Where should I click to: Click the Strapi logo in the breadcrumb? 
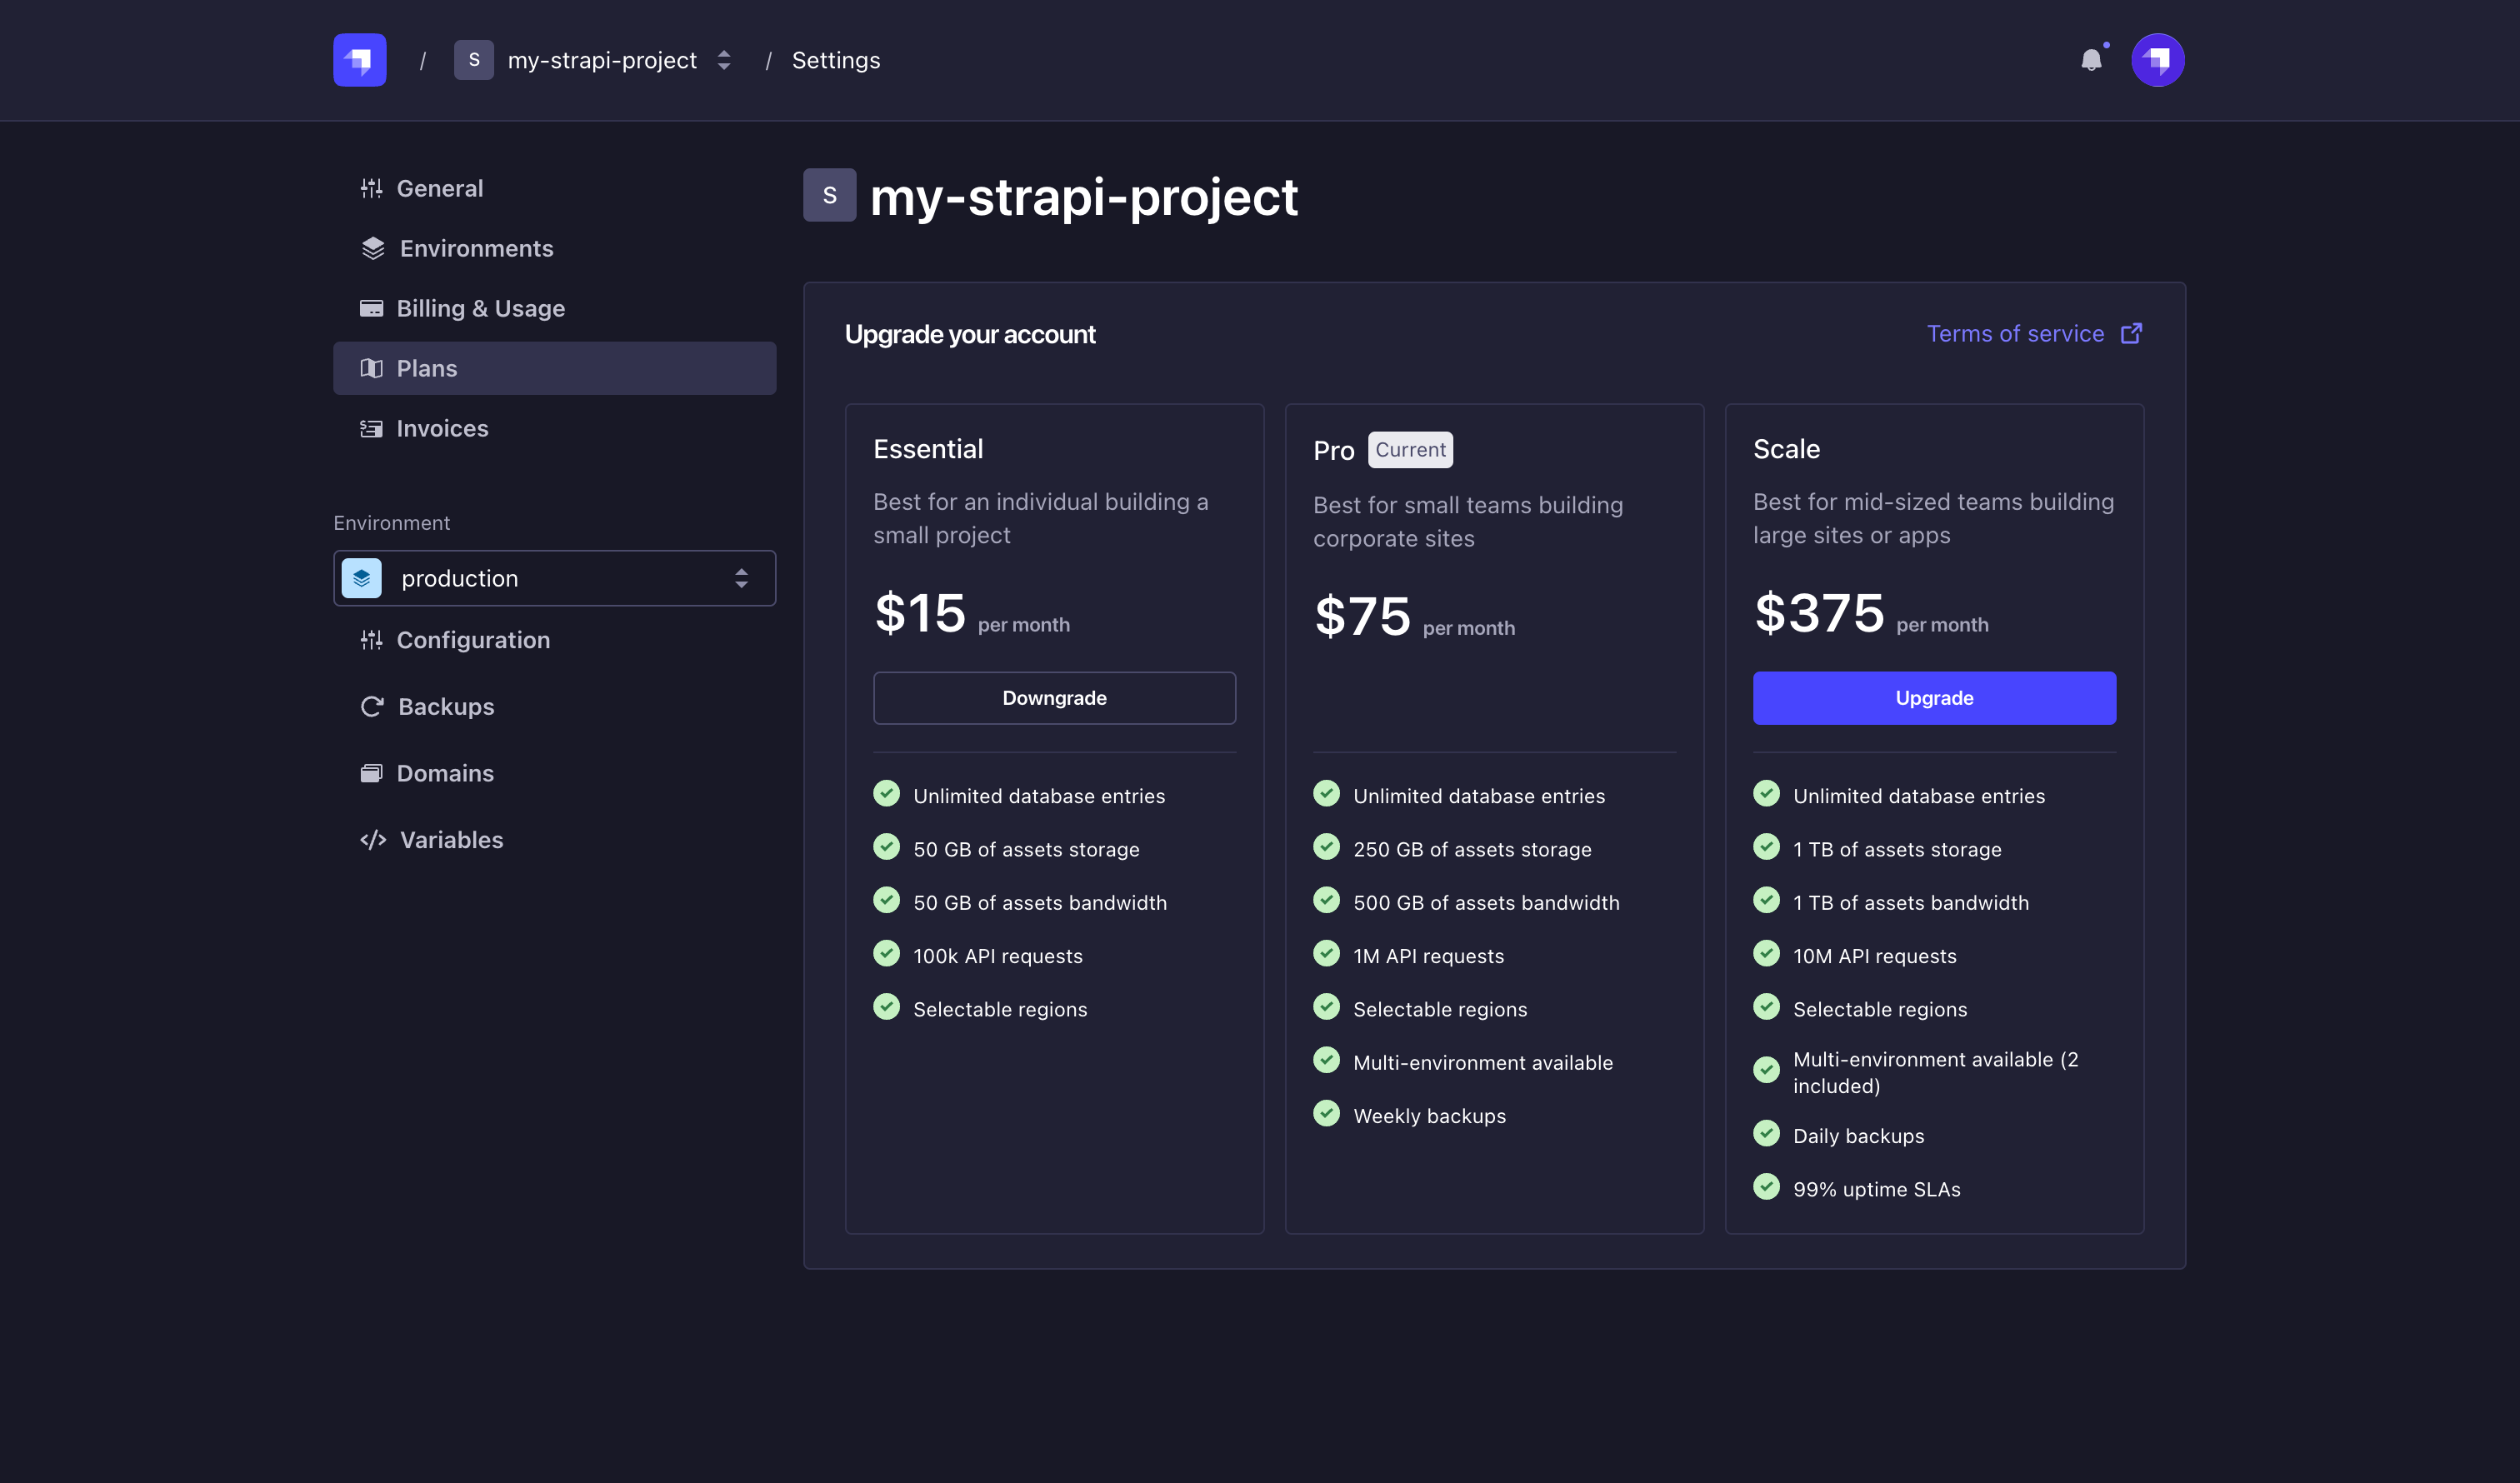pos(359,60)
